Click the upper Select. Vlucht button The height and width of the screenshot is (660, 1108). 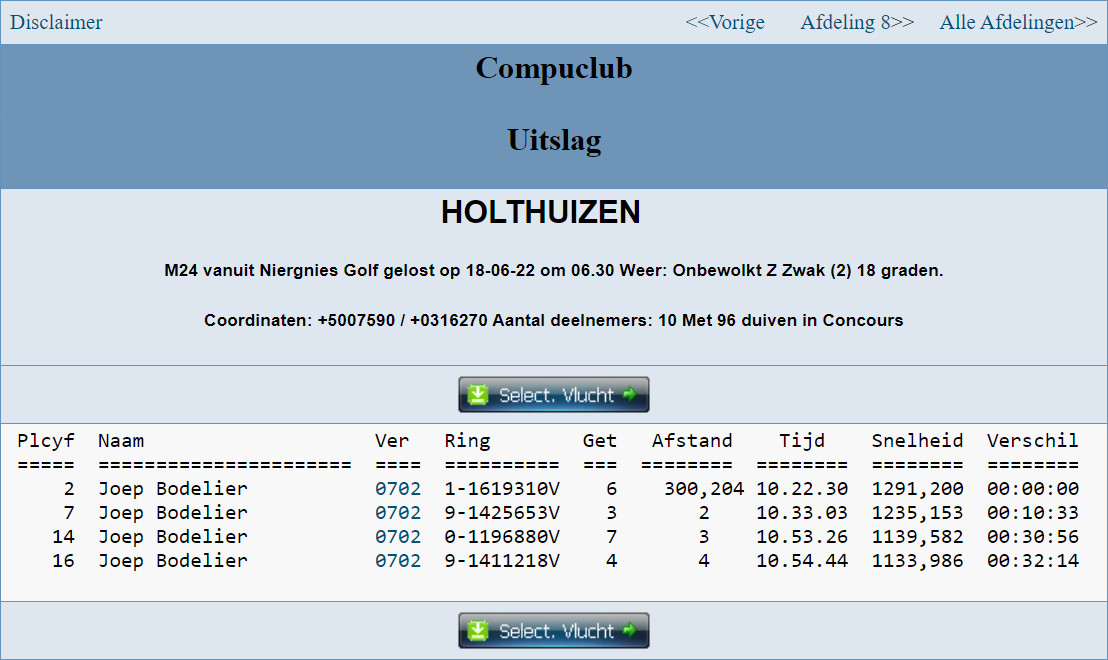click(553, 394)
